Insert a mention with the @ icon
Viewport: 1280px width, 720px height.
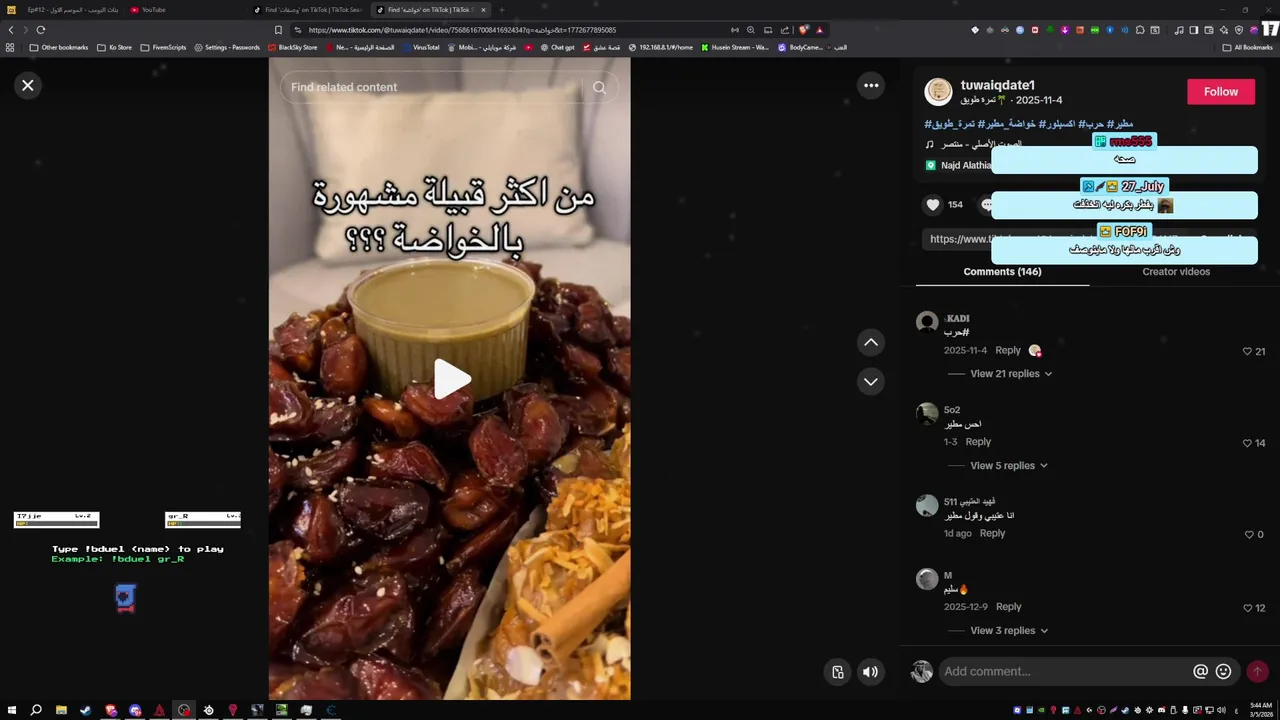click(1200, 672)
